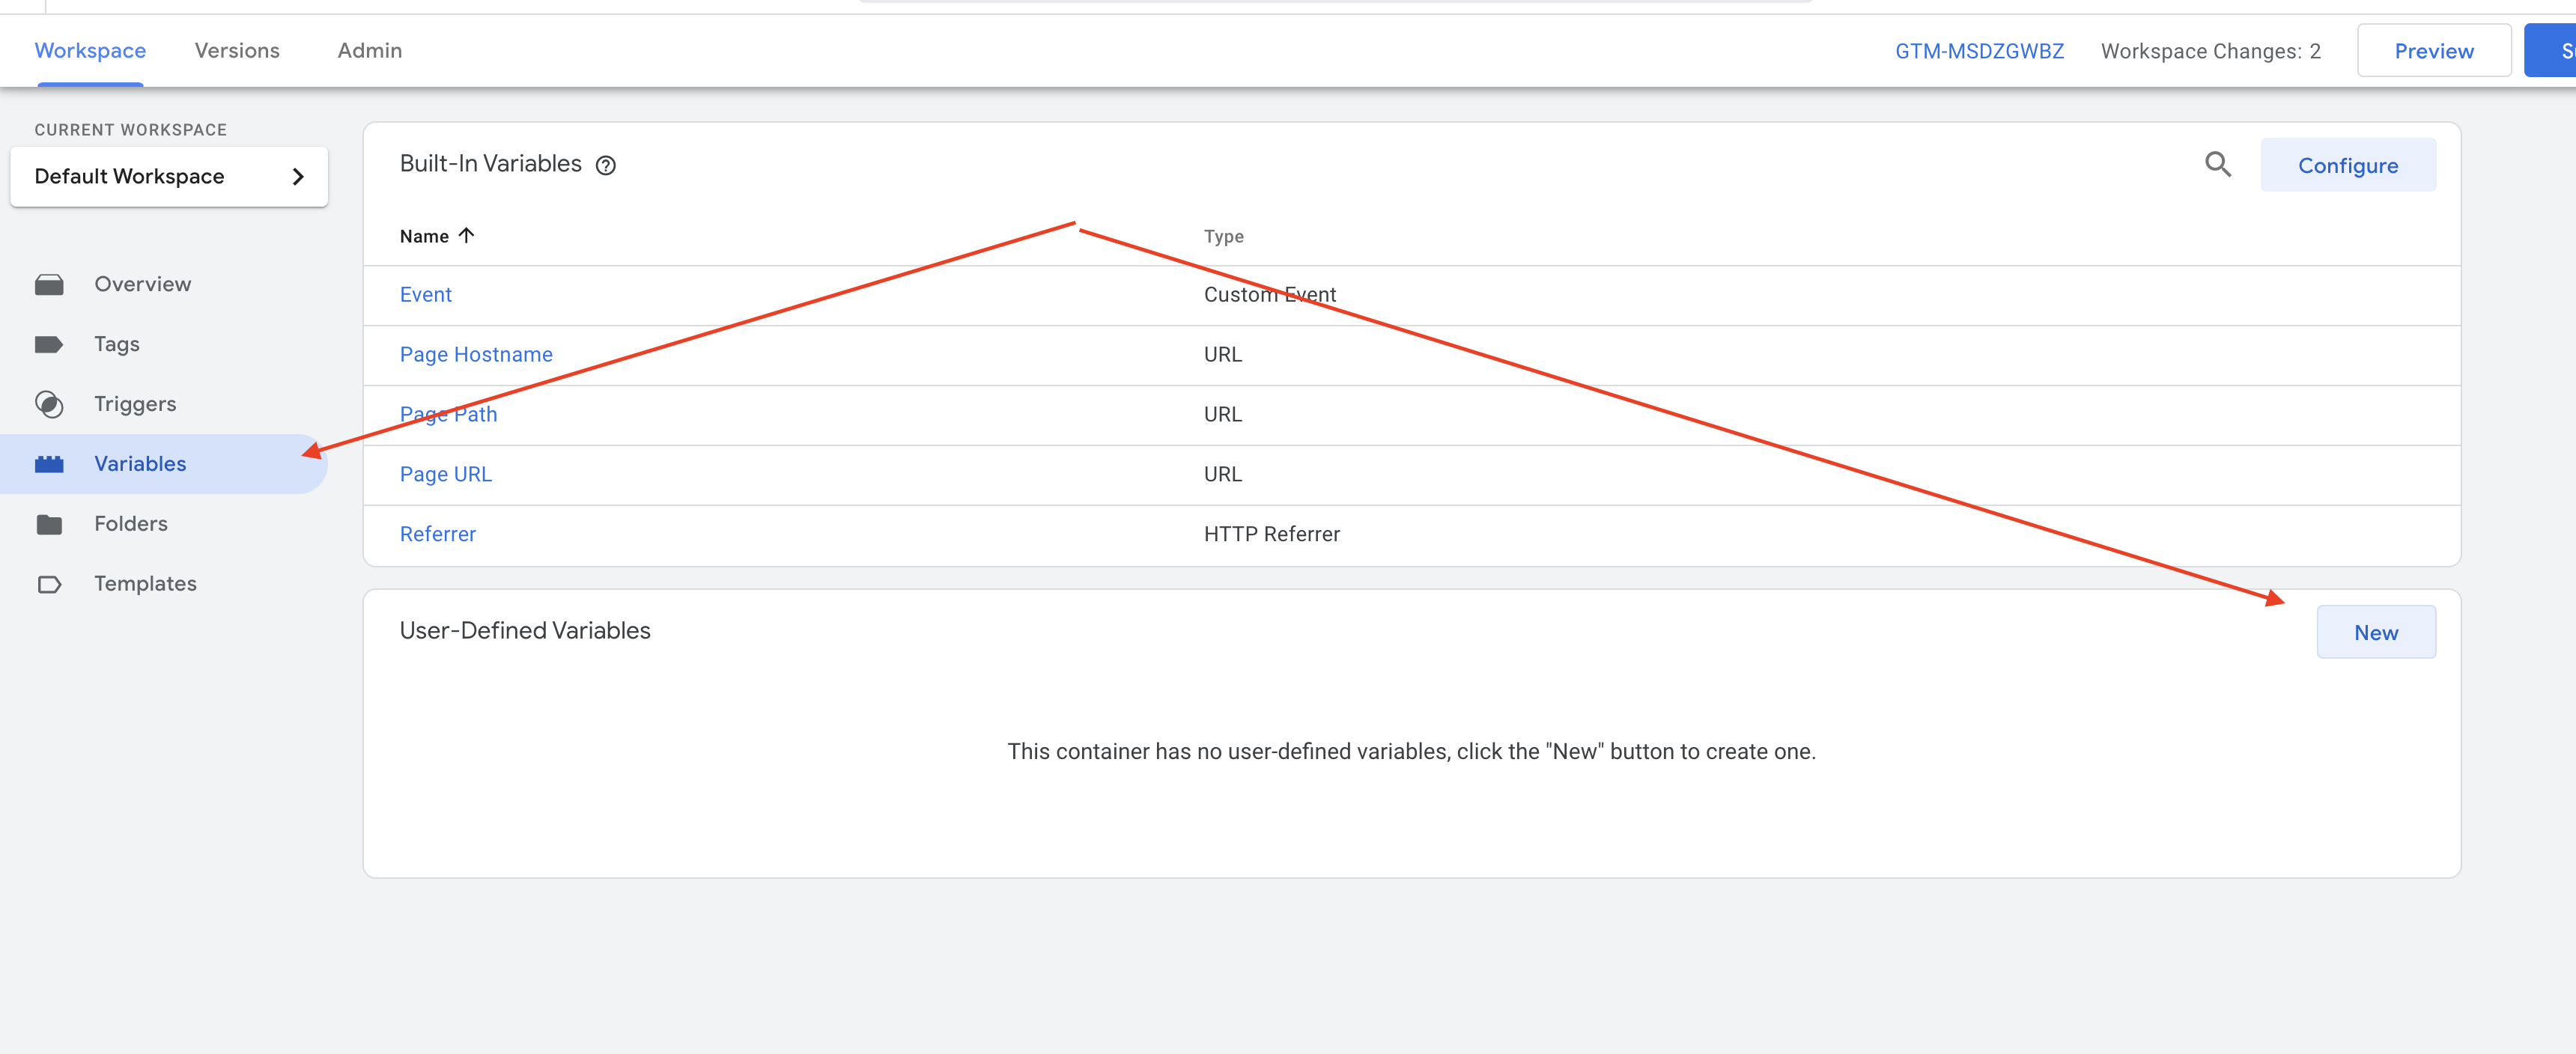2576x1054 pixels.
Task: Open the Referrer variable link
Action: click(438, 535)
